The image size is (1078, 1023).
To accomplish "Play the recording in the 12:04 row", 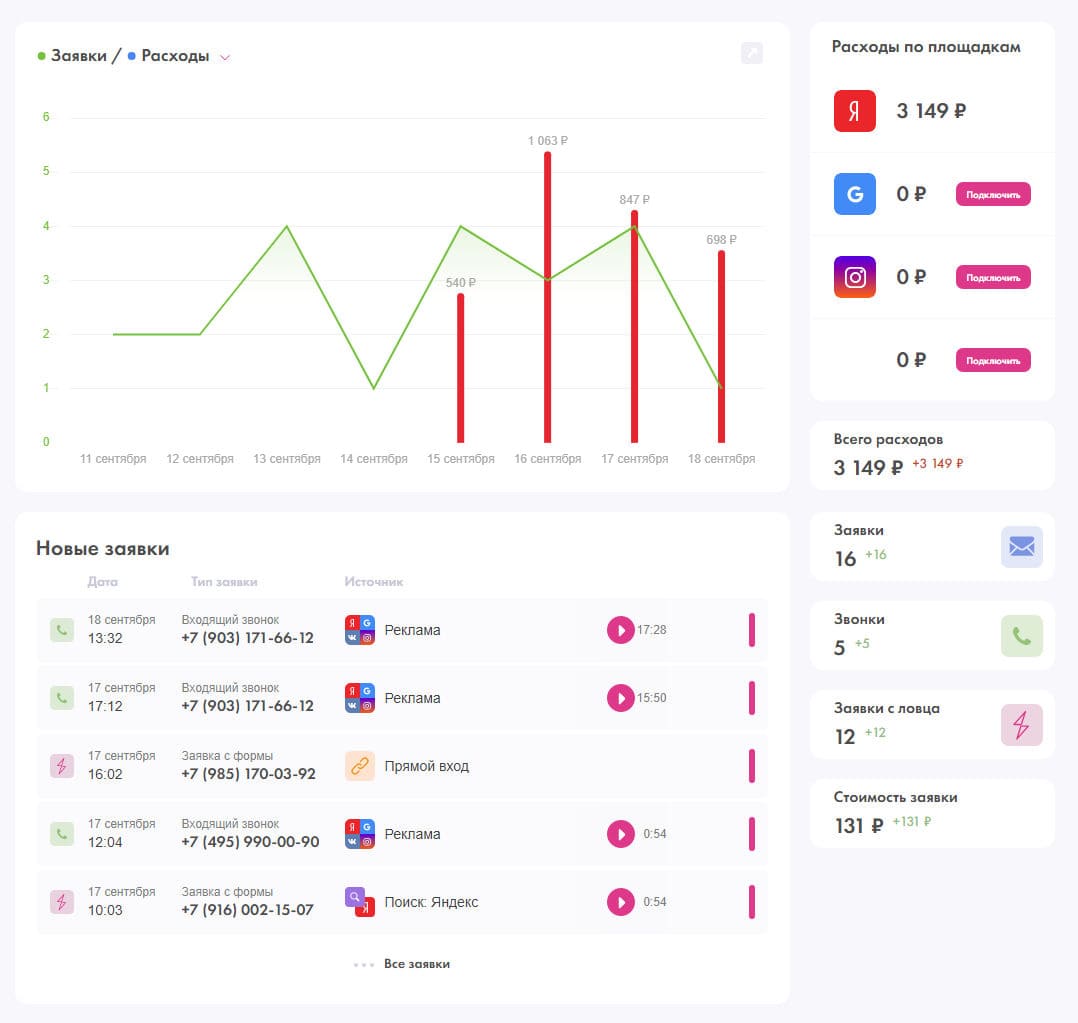I will click(x=620, y=834).
